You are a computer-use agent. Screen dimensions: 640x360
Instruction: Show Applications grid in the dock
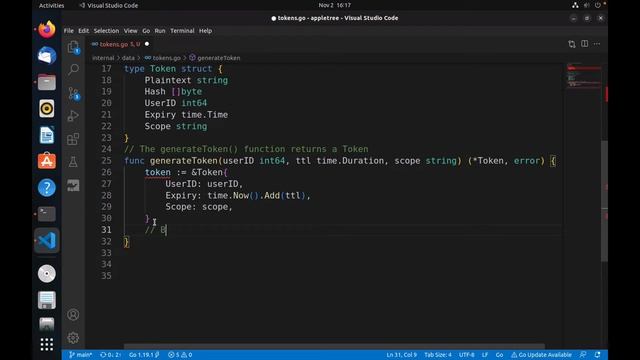click(x=47, y=344)
